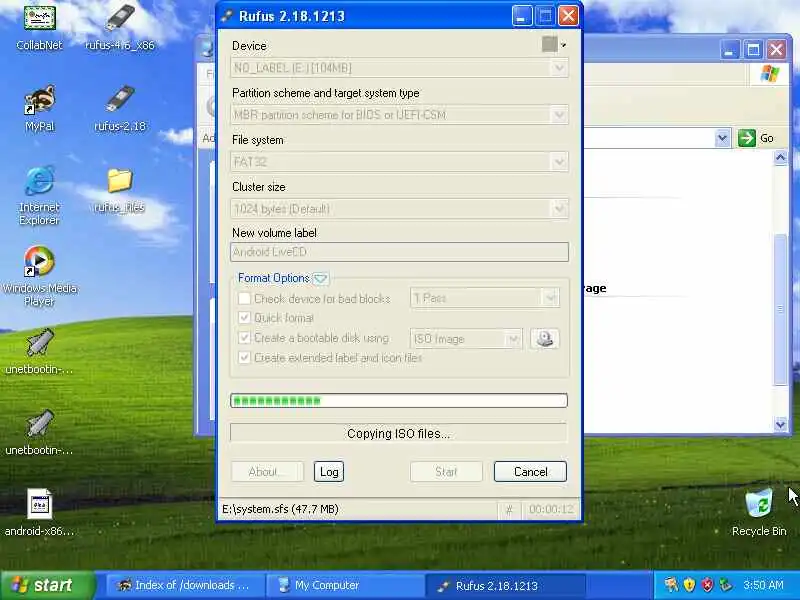Click the My Computer vertical scrollbar thumb
800x600 pixels.
(x=781, y=309)
